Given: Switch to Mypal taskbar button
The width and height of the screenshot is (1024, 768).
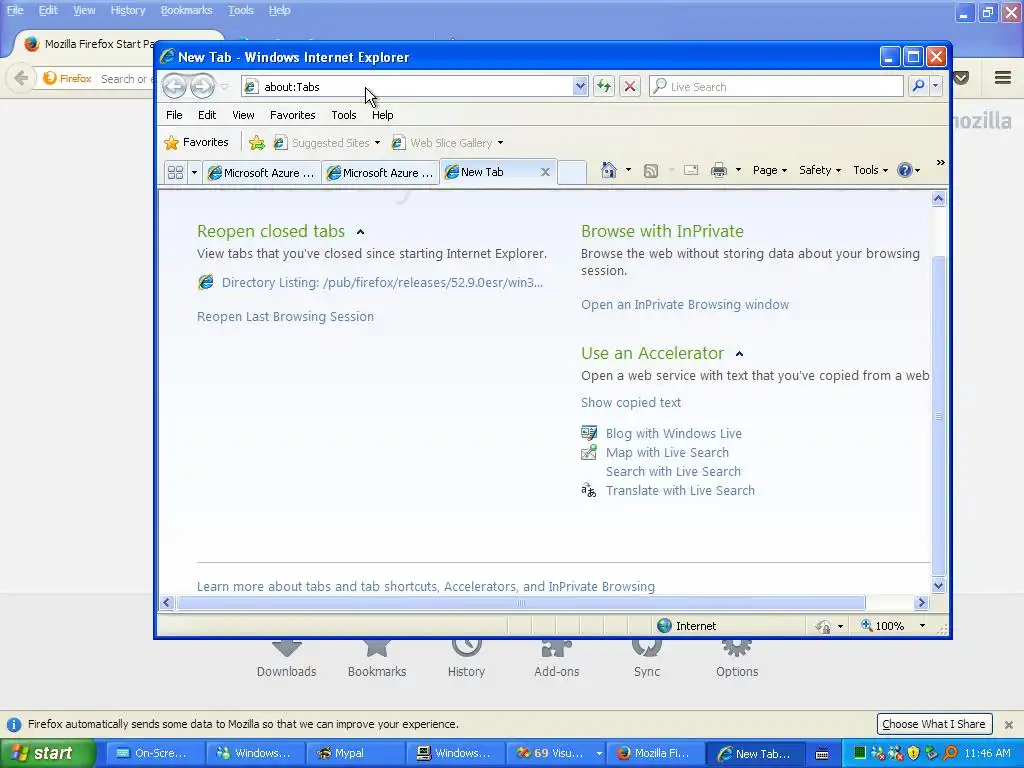Looking at the screenshot, I should tap(355, 753).
